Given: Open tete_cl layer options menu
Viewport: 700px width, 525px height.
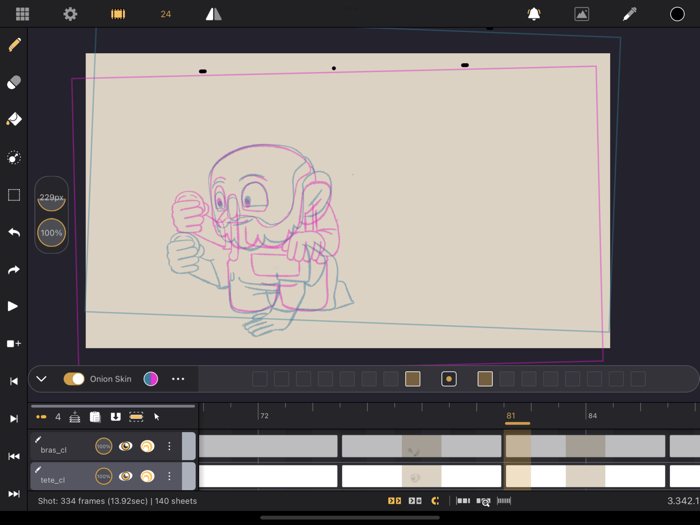Looking at the screenshot, I should pos(169,476).
